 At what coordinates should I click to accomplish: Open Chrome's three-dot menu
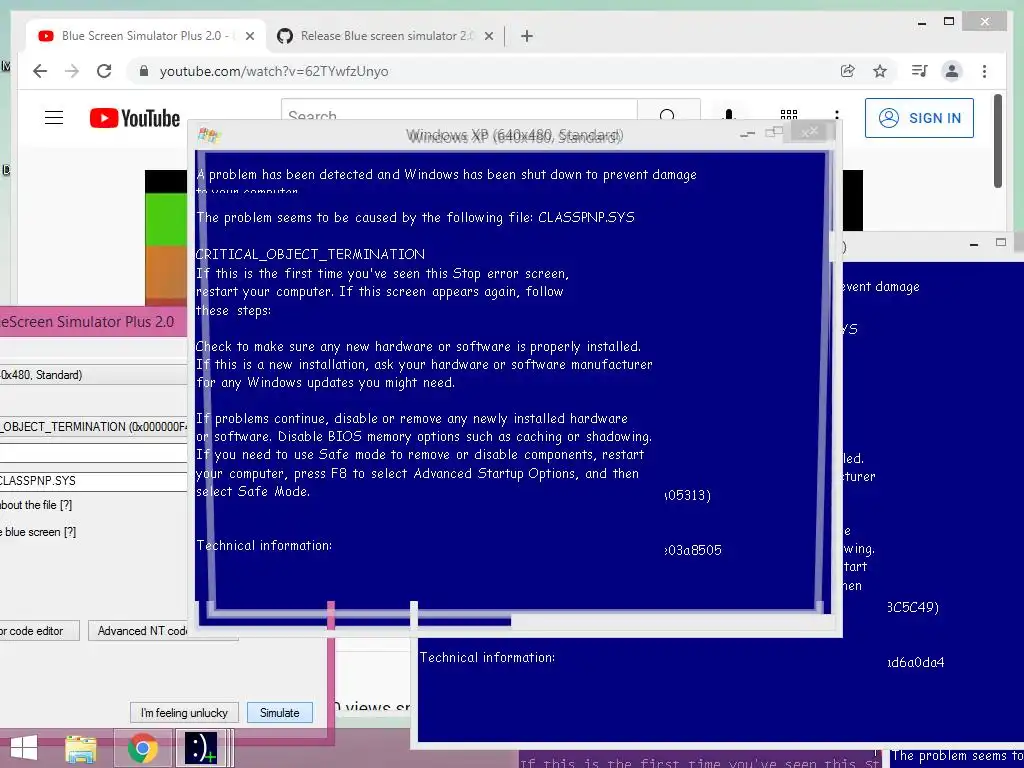point(984,71)
